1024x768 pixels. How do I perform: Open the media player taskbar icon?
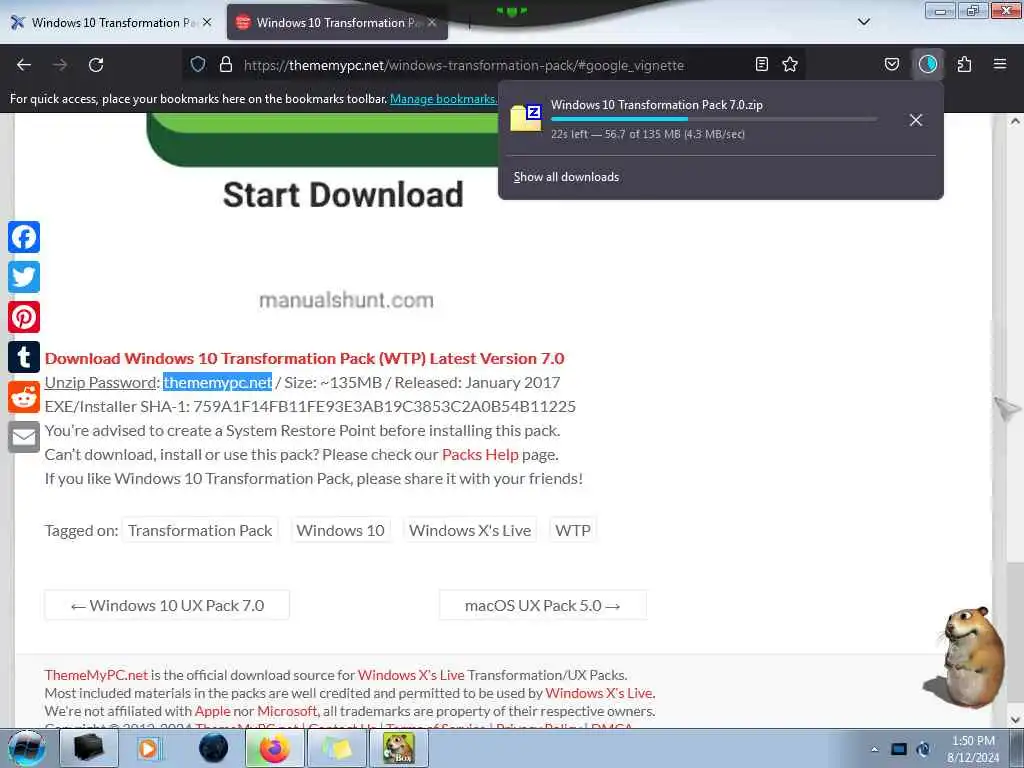[x=148, y=748]
